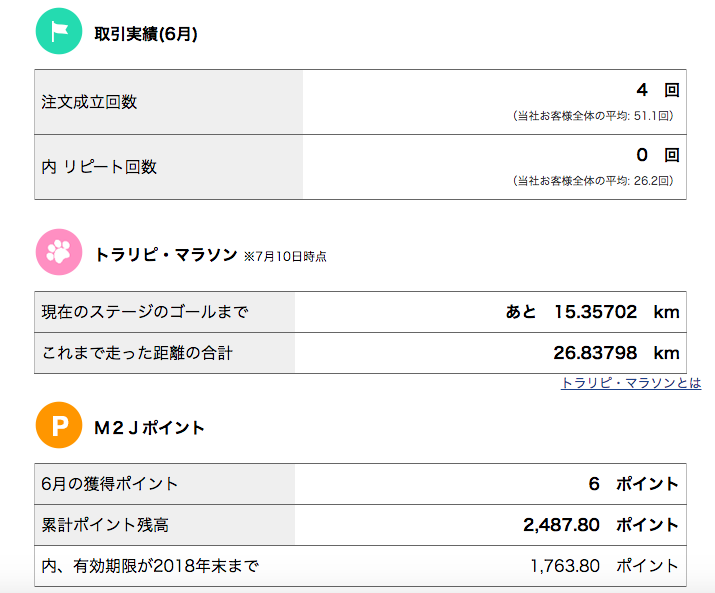Viewport: 715px width, 593px height.
Task: Click the orange P points icon
Action: click(x=59, y=425)
